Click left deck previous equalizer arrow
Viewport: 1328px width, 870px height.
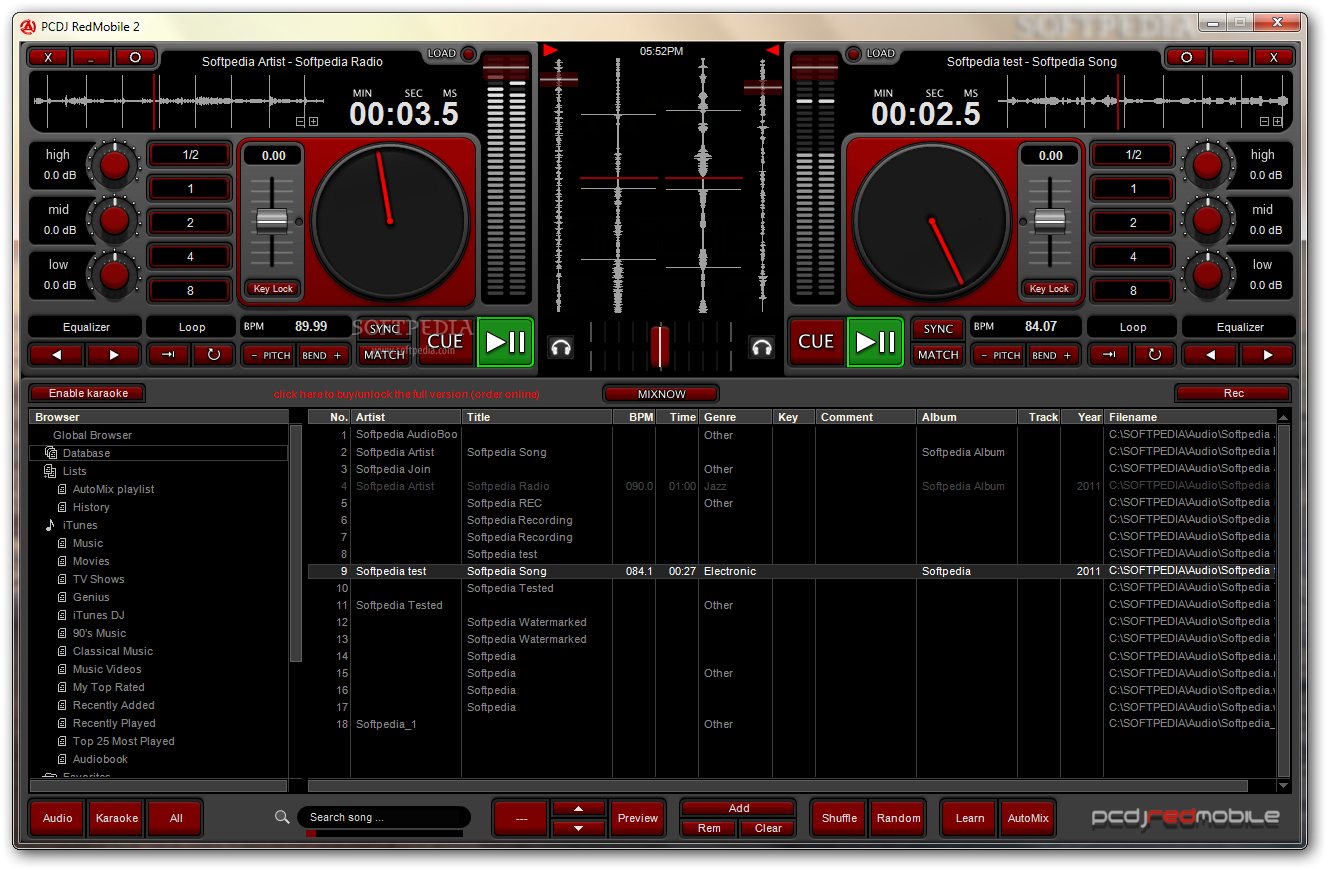(x=57, y=354)
